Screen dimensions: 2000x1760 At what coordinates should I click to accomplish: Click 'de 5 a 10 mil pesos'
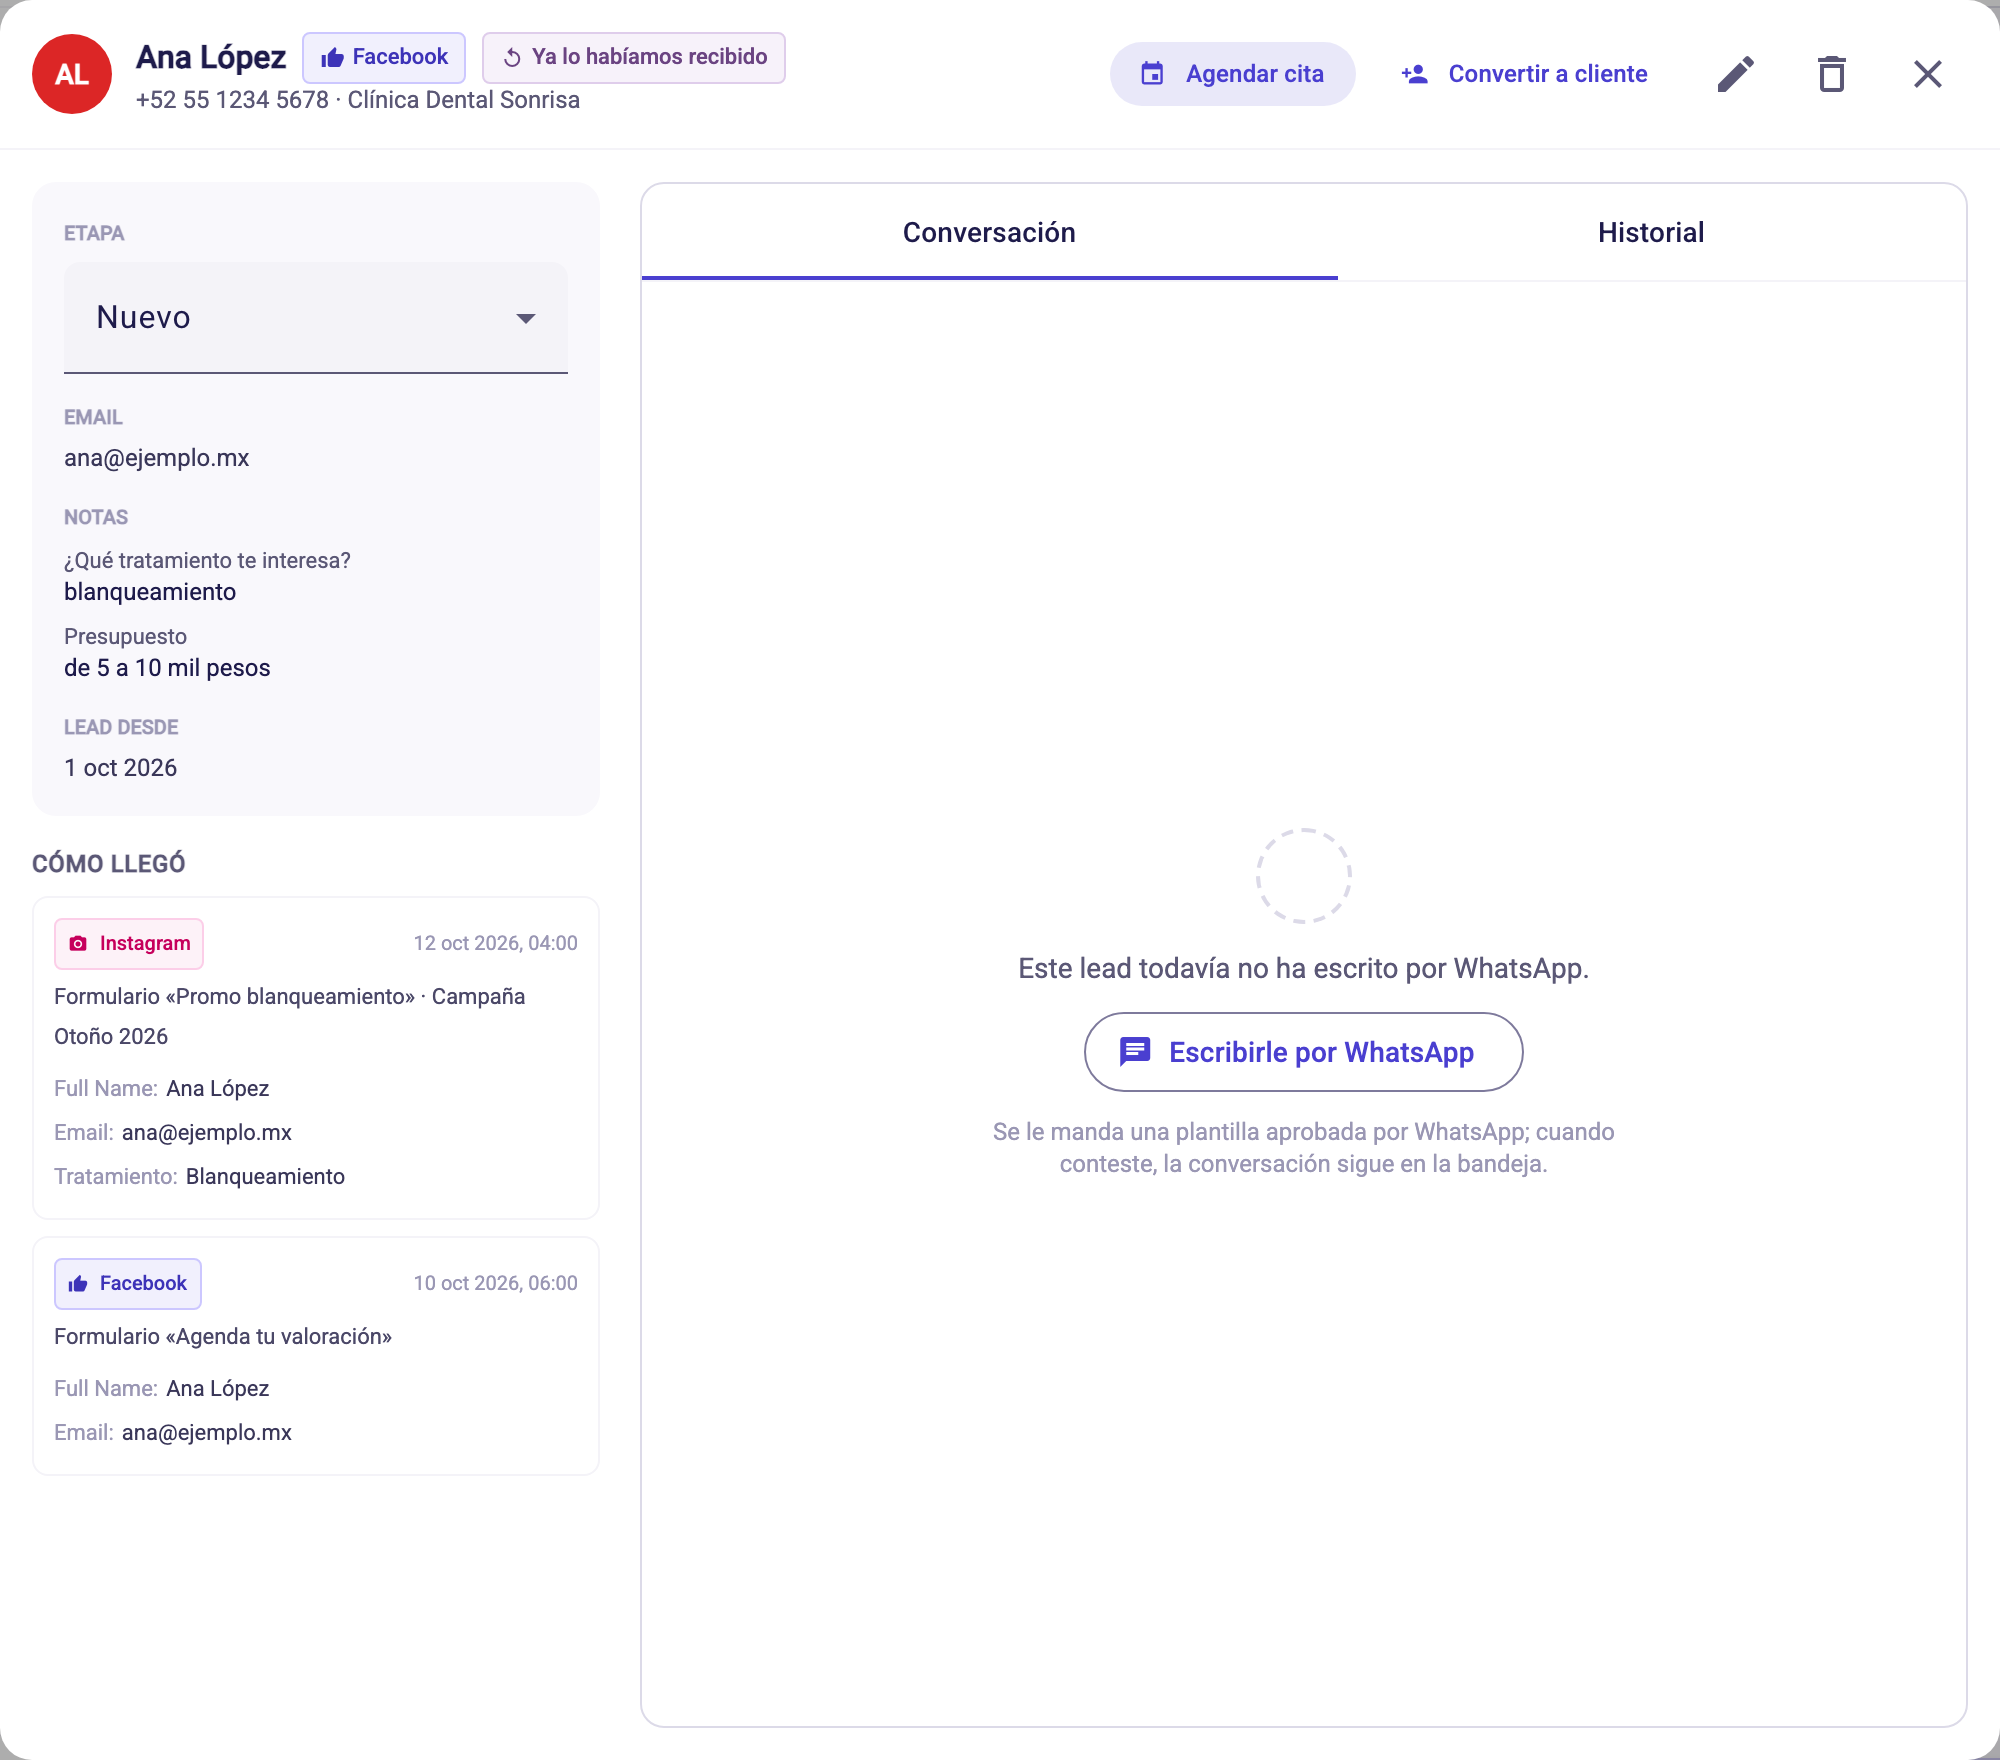pyautogui.click(x=167, y=668)
